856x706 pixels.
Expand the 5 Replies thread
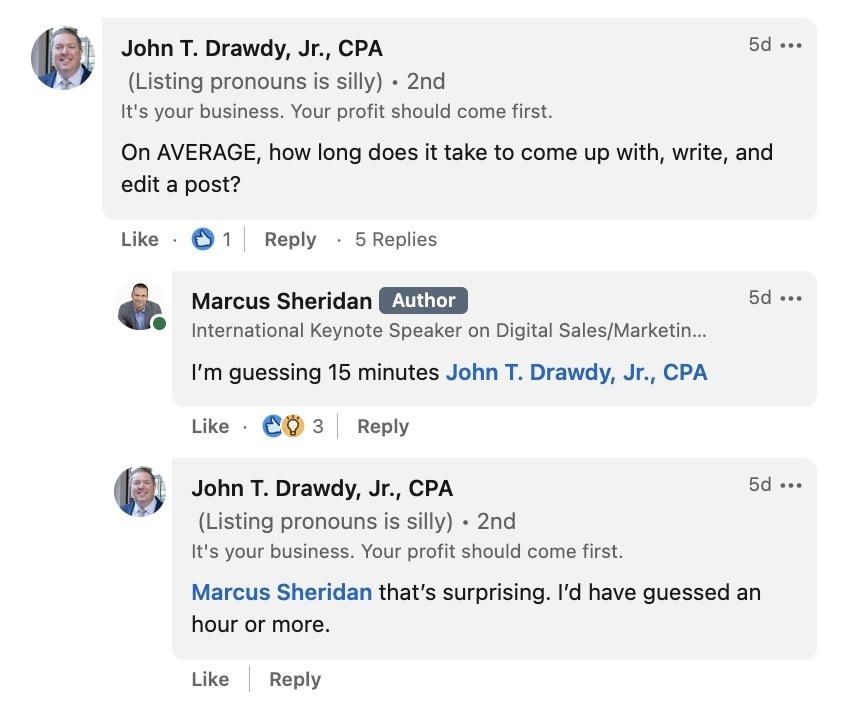pyautogui.click(x=396, y=240)
